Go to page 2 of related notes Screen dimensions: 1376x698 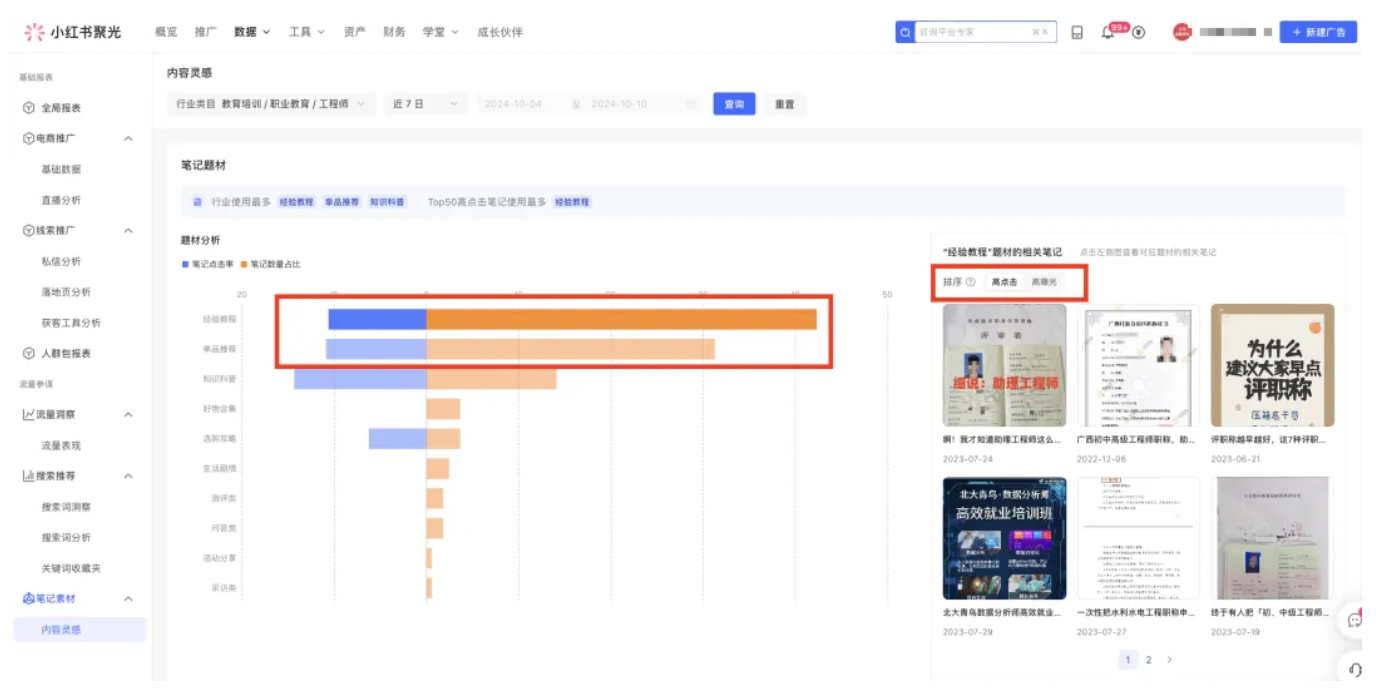1149,660
